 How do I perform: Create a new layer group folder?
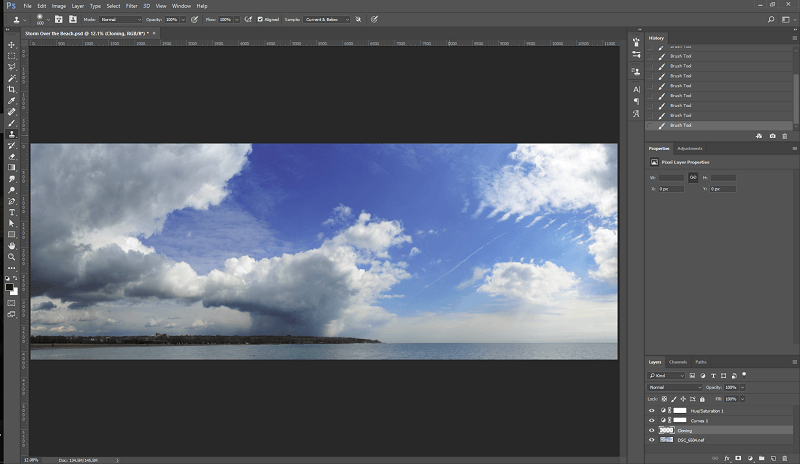(x=762, y=458)
